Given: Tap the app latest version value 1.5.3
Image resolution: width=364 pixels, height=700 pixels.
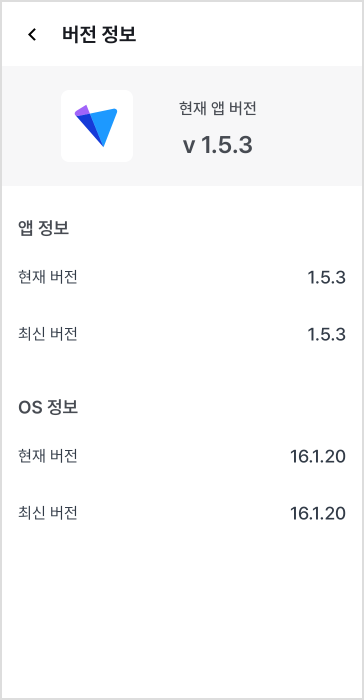Looking at the screenshot, I should [326, 334].
